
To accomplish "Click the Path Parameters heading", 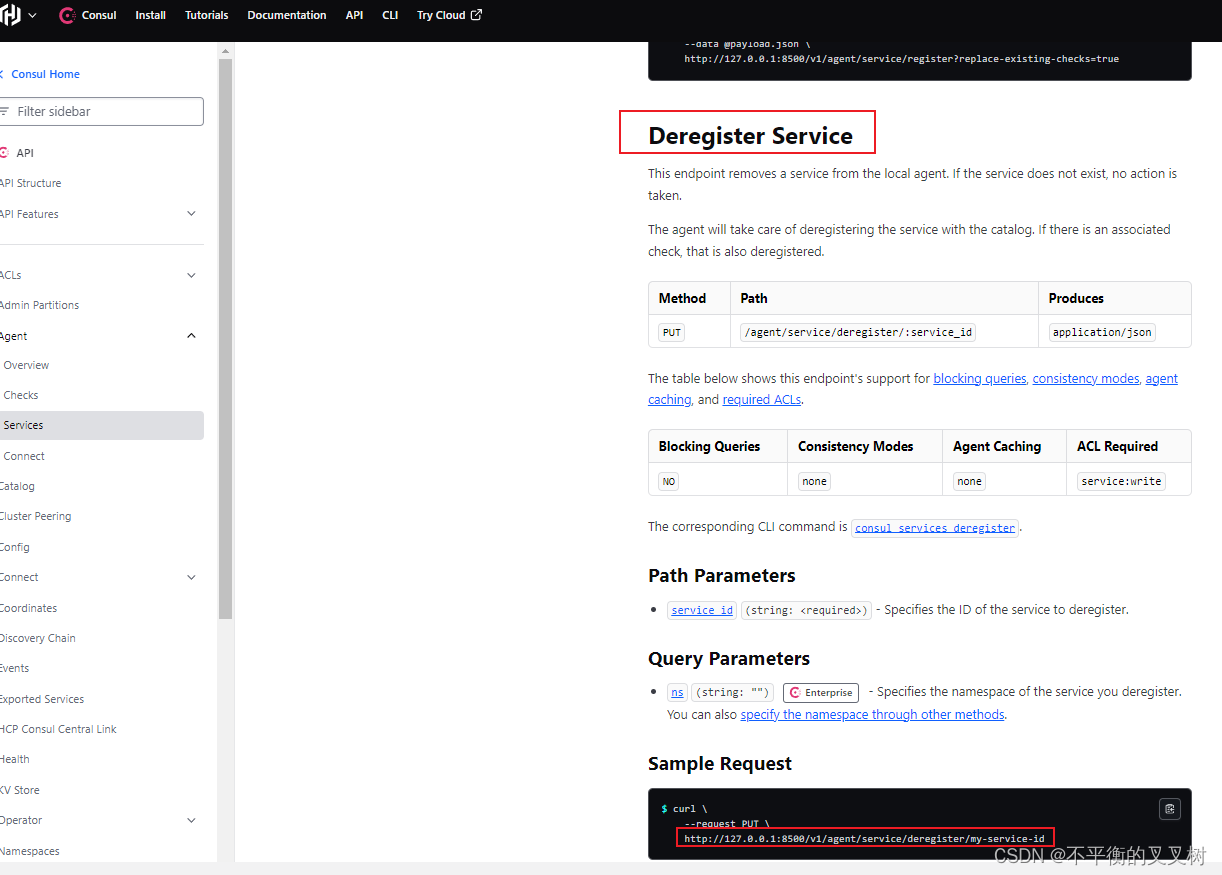I will 722,575.
